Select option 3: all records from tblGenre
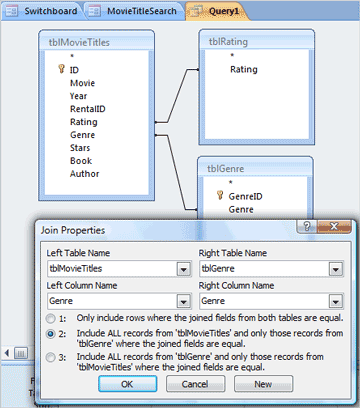Image resolution: width=360 pixels, height=408 pixels. click(x=50, y=358)
